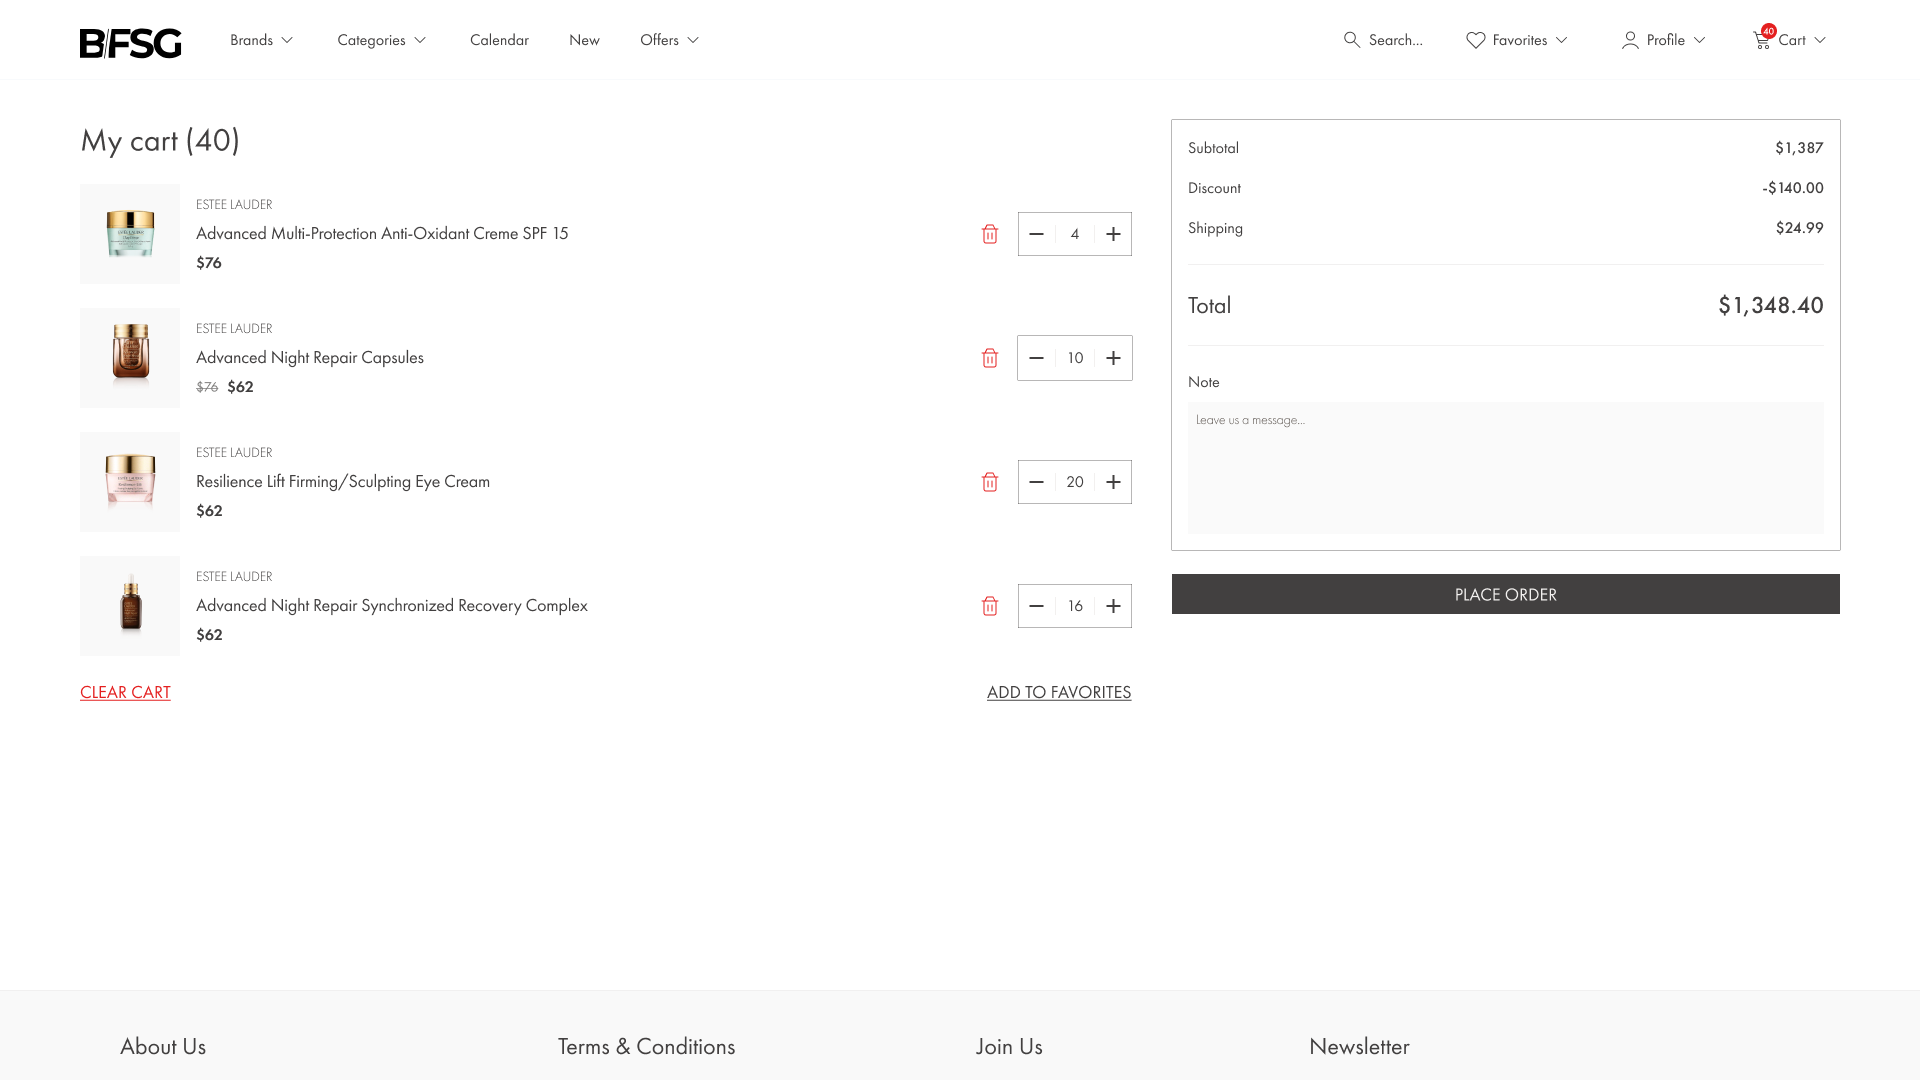Go to the Calendar page

pyautogui.click(x=499, y=40)
